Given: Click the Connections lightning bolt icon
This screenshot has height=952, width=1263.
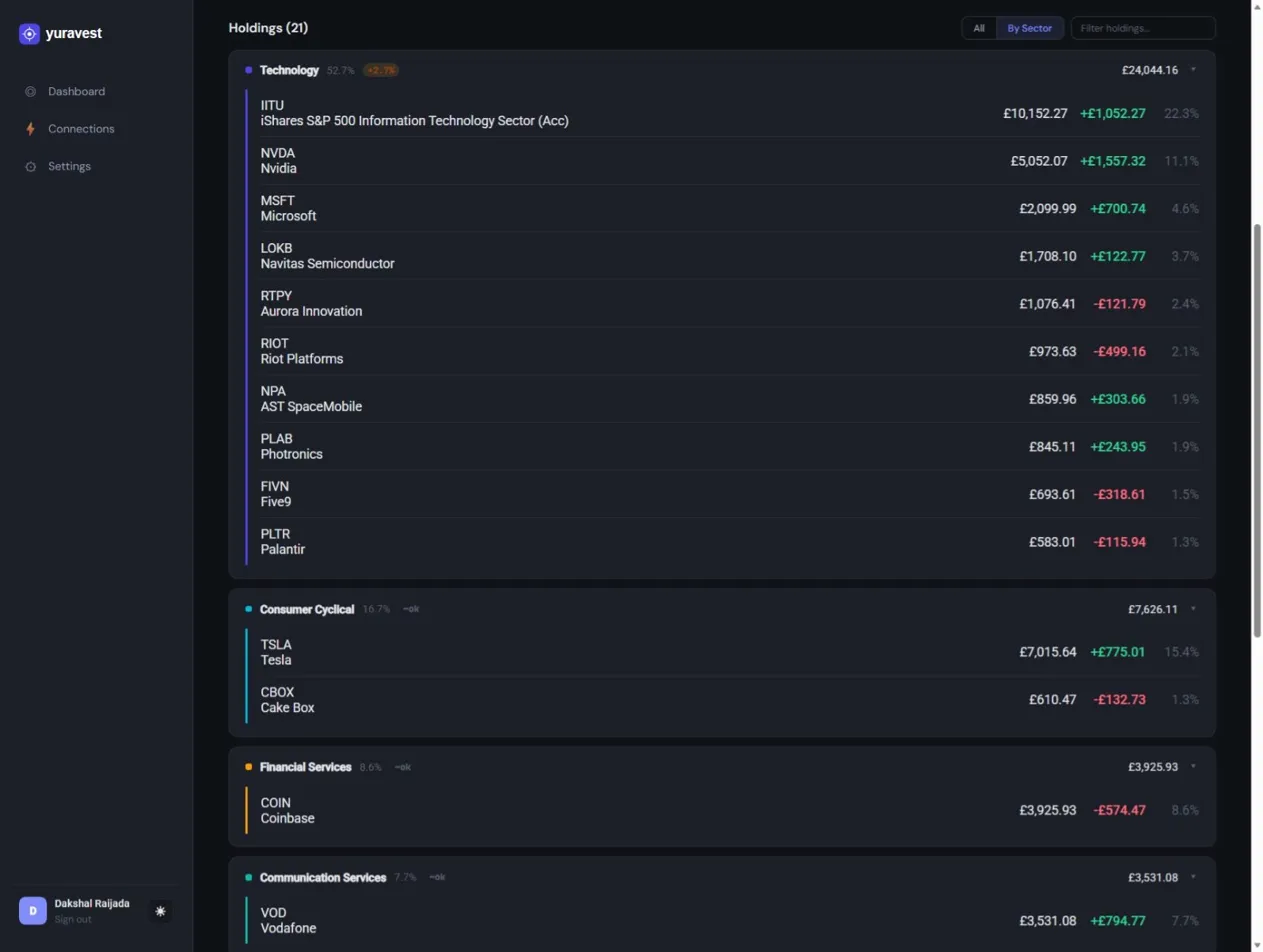Looking at the screenshot, I should (x=30, y=129).
